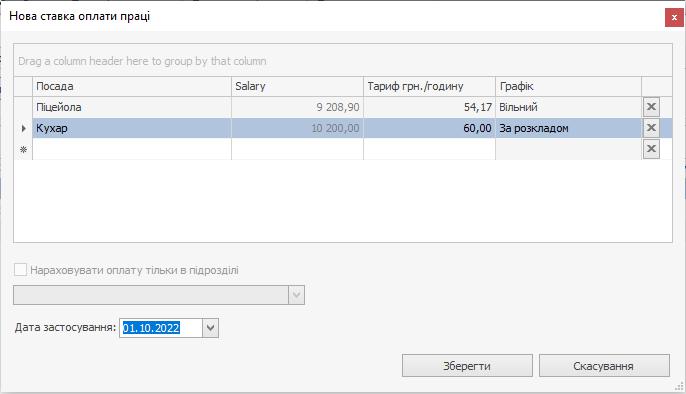This screenshot has height=394, width=686.
Task: Click the 54,17 tariff cell for Піцейола
Action: click(x=429, y=107)
